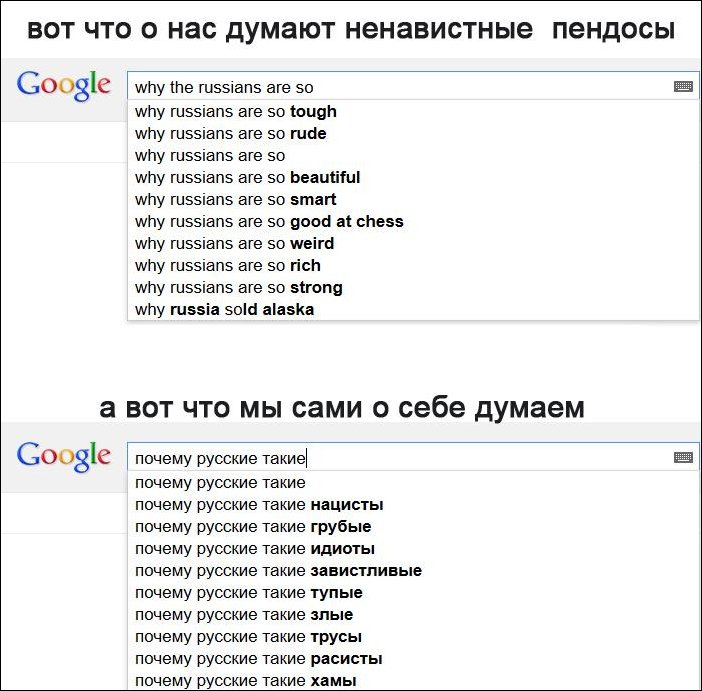Choose suggestion 'why russians are so rude'

tap(231, 133)
